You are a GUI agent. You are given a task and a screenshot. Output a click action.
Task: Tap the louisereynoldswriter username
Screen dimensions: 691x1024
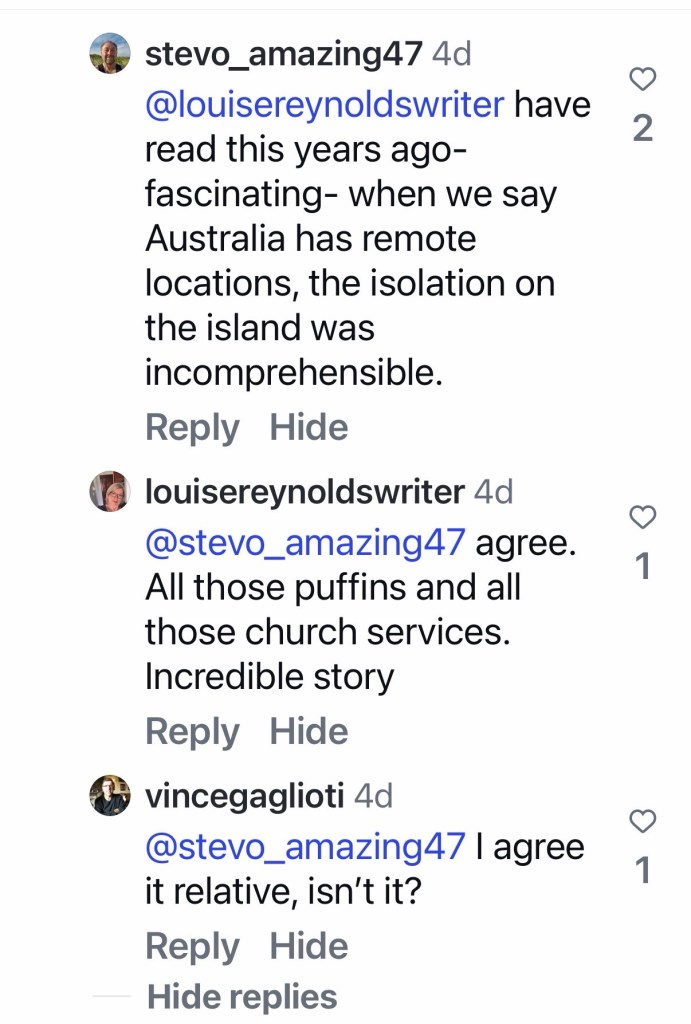click(x=305, y=492)
